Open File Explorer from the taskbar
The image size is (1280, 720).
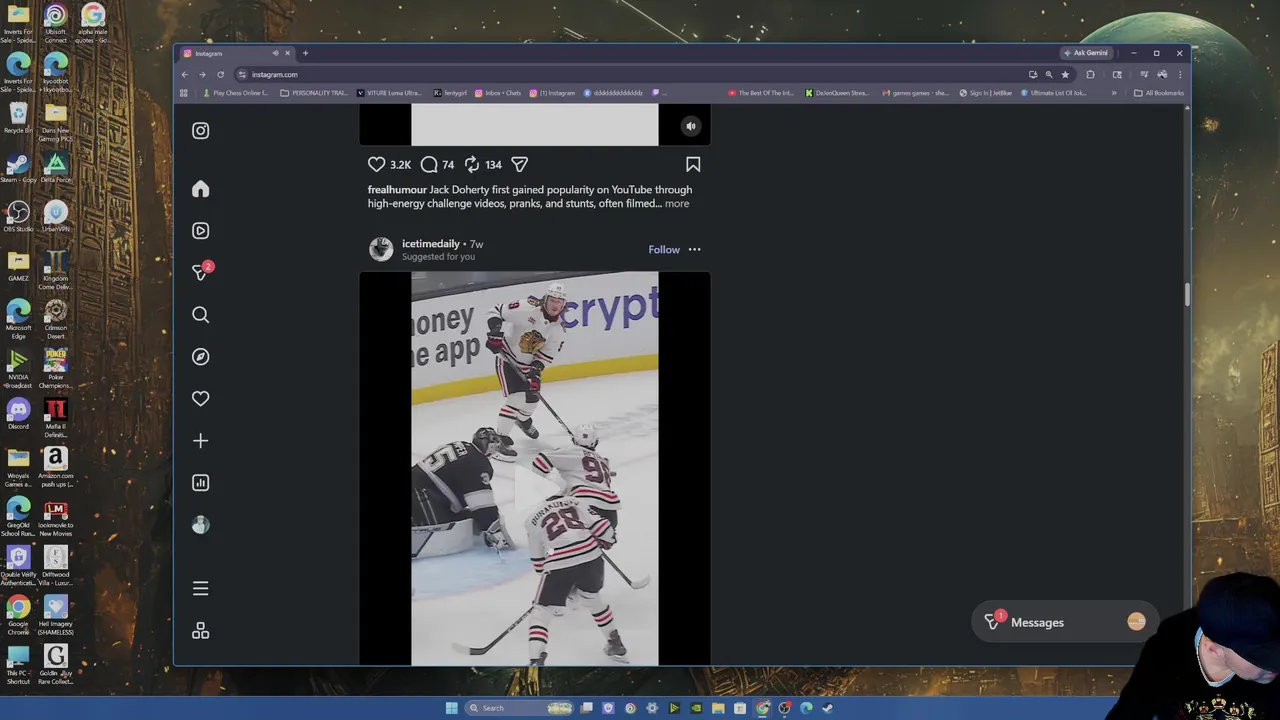click(719, 708)
